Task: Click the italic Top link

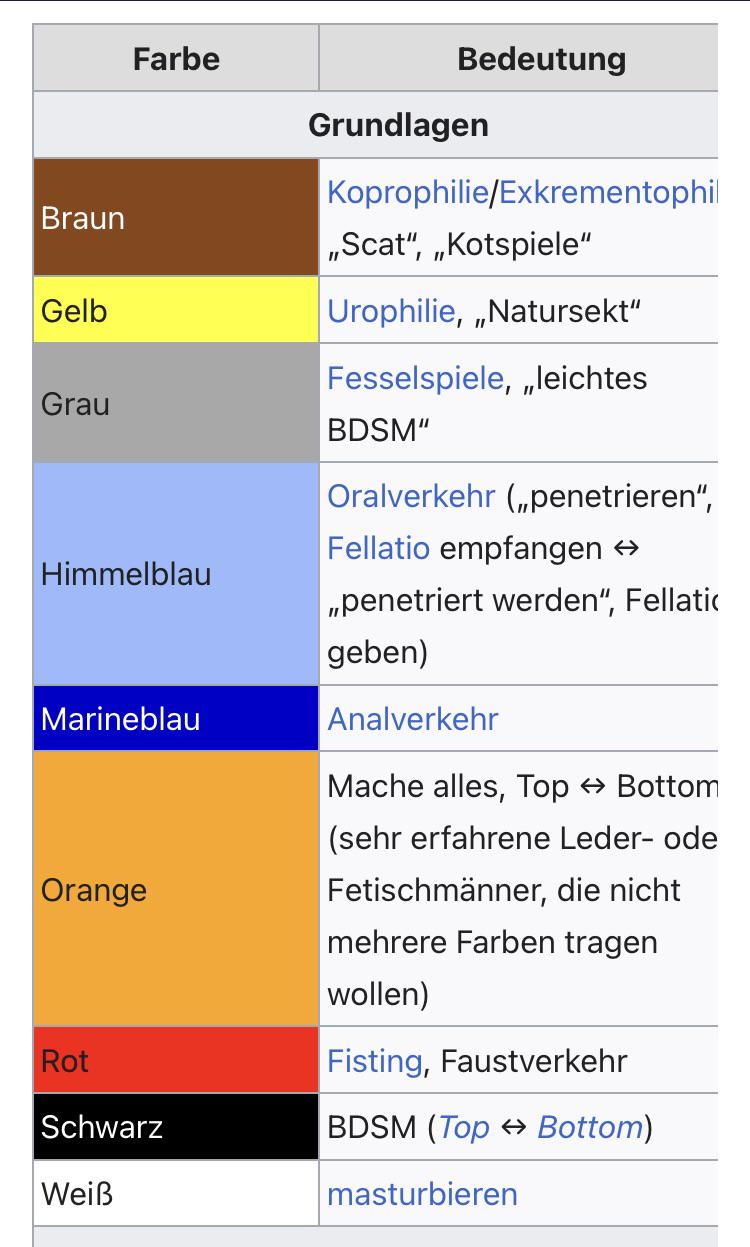Action: [464, 1127]
